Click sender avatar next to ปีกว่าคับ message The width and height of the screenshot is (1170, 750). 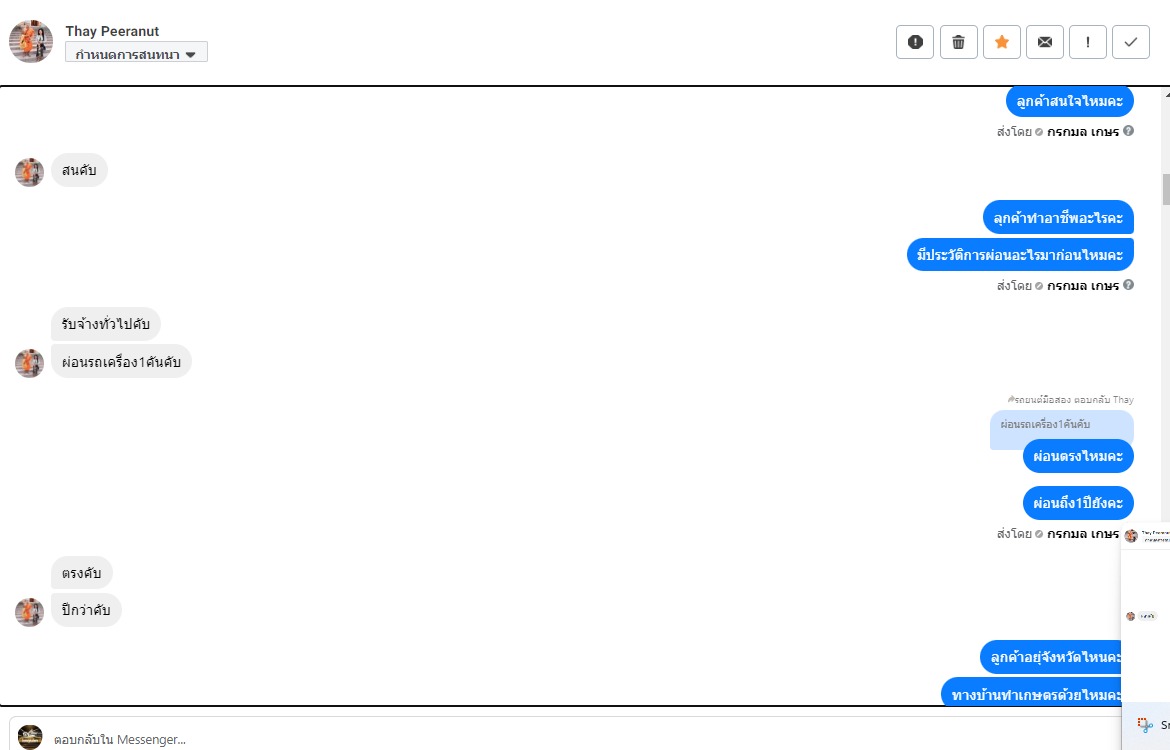pos(30,612)
